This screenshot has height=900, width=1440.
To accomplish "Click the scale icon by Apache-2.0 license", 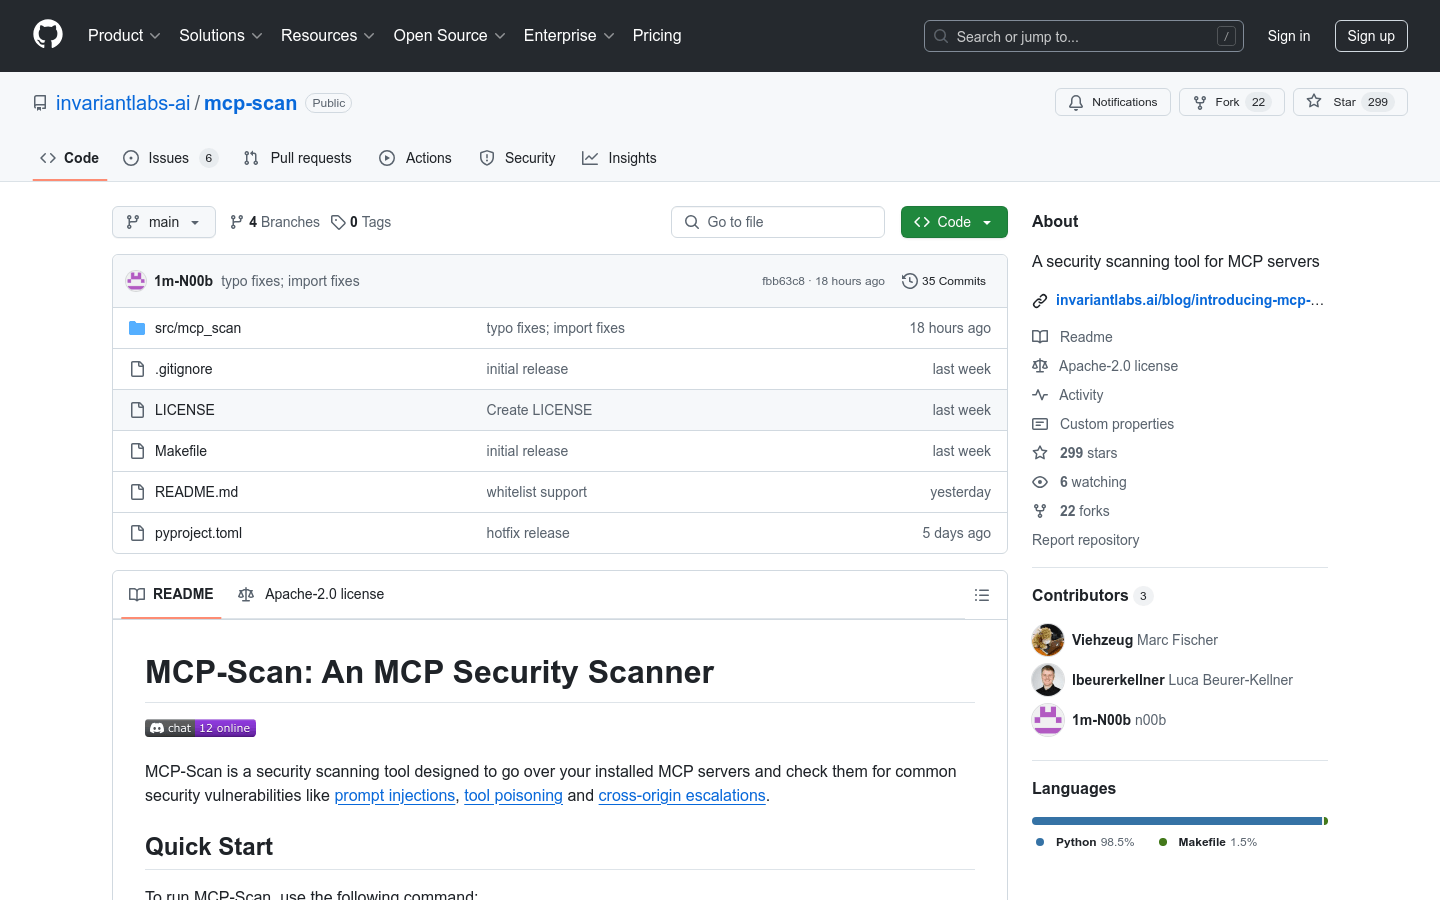I will point(1040,366).
